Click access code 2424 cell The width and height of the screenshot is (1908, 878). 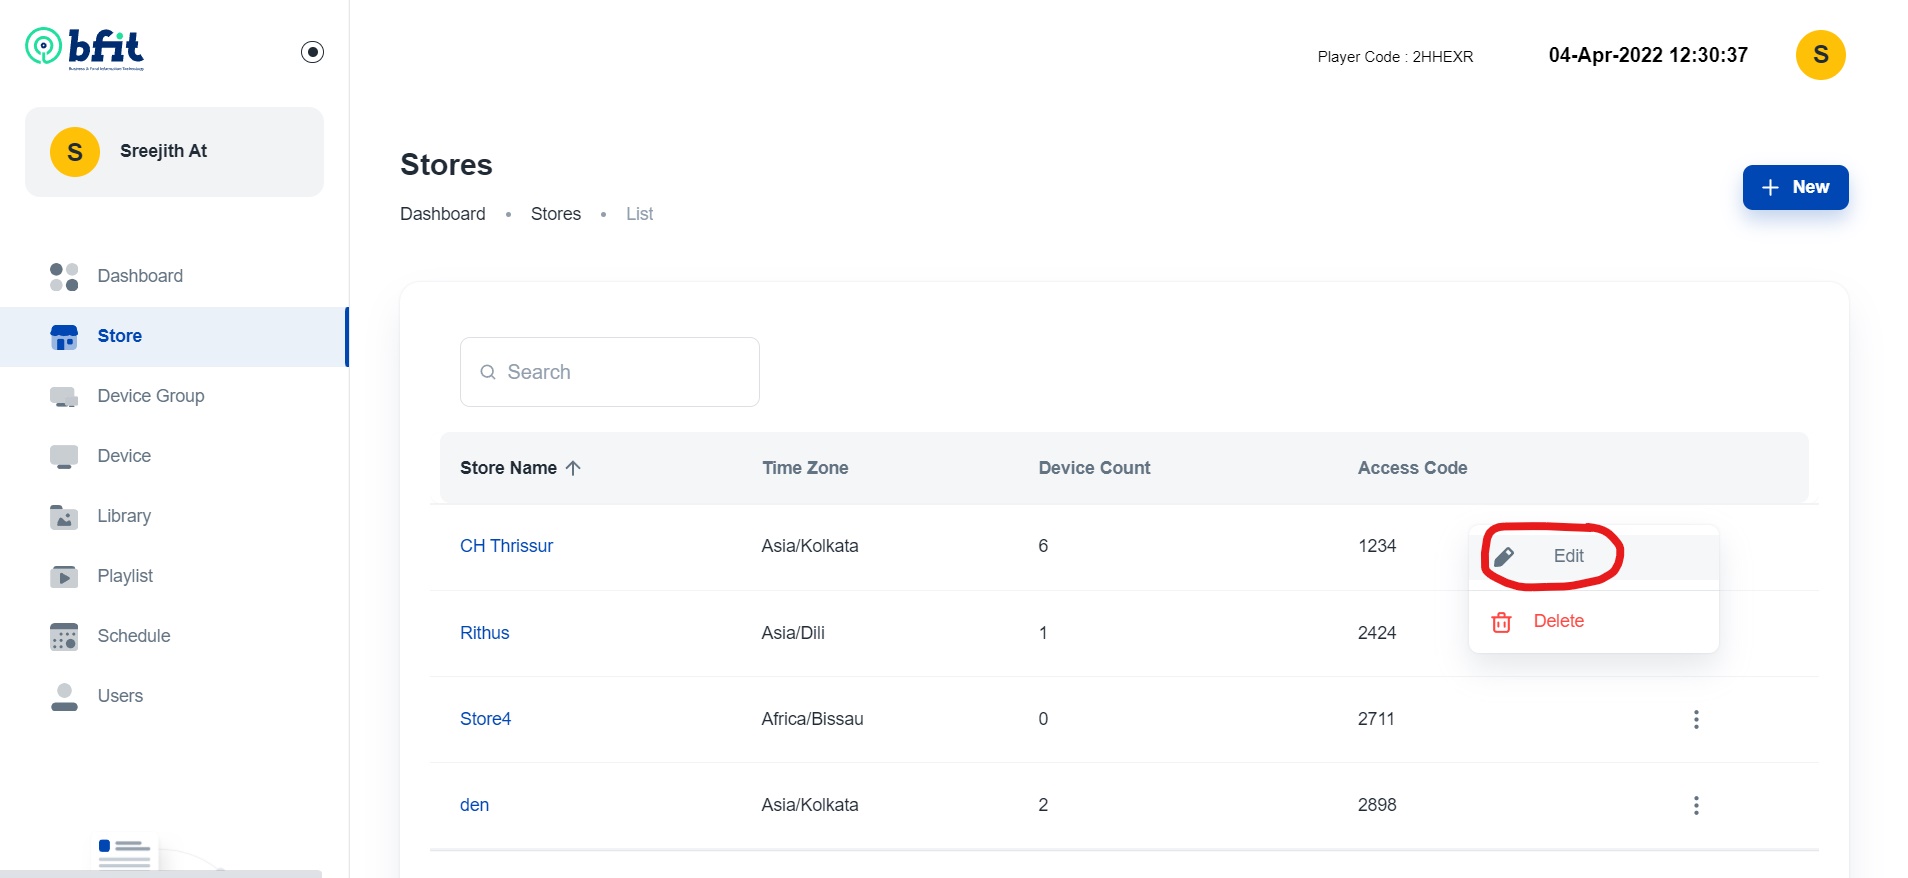(x=1377, y=633)
